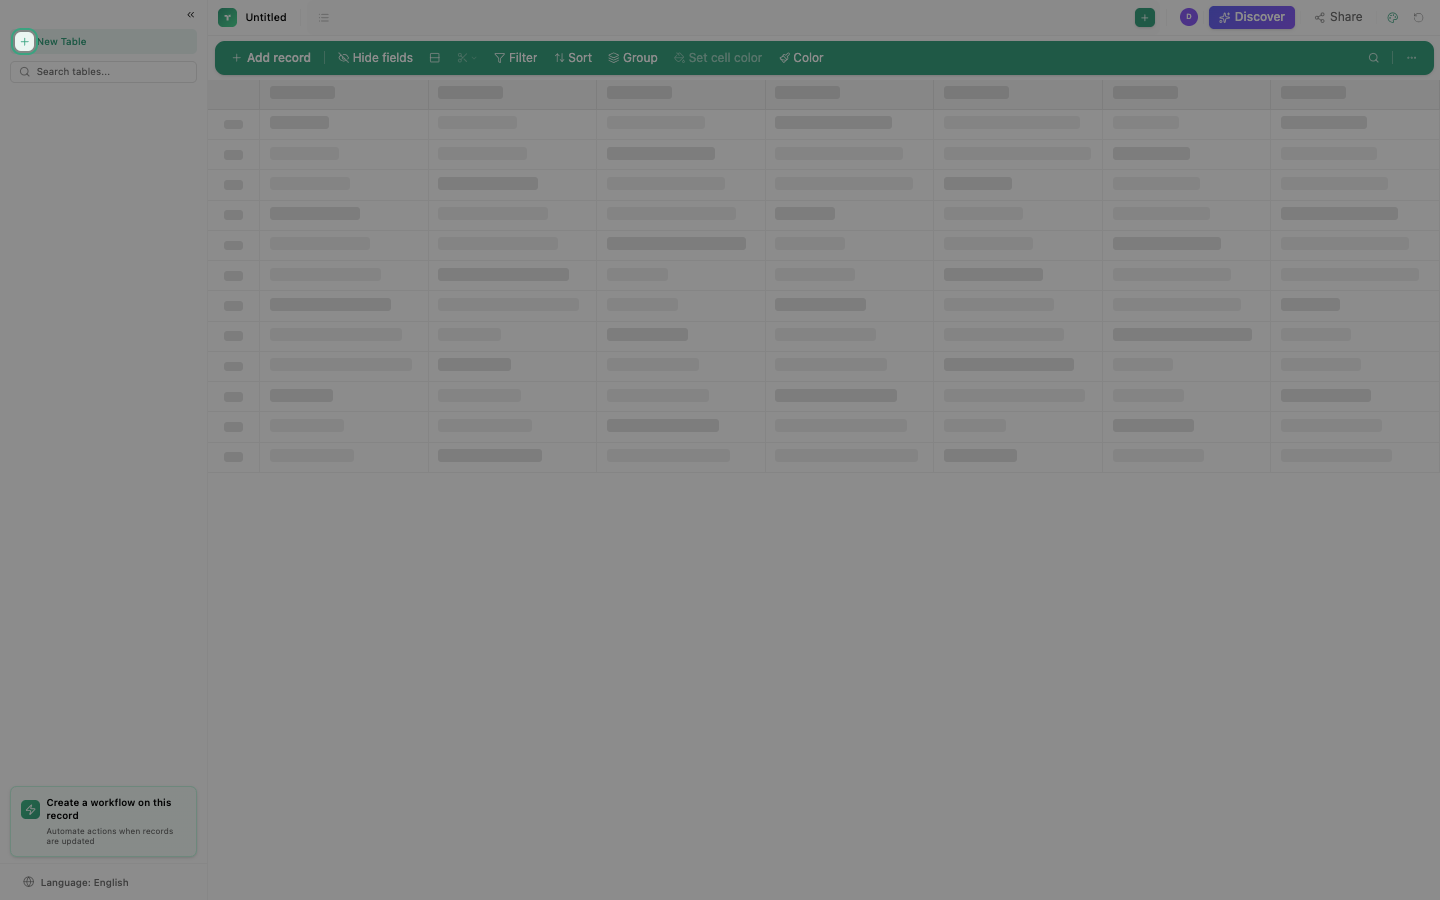The height and width of the screenshot is (900, 1440).
Task: Click the undo history icon
Action: pyautogui.click(x=1418, y=17)
